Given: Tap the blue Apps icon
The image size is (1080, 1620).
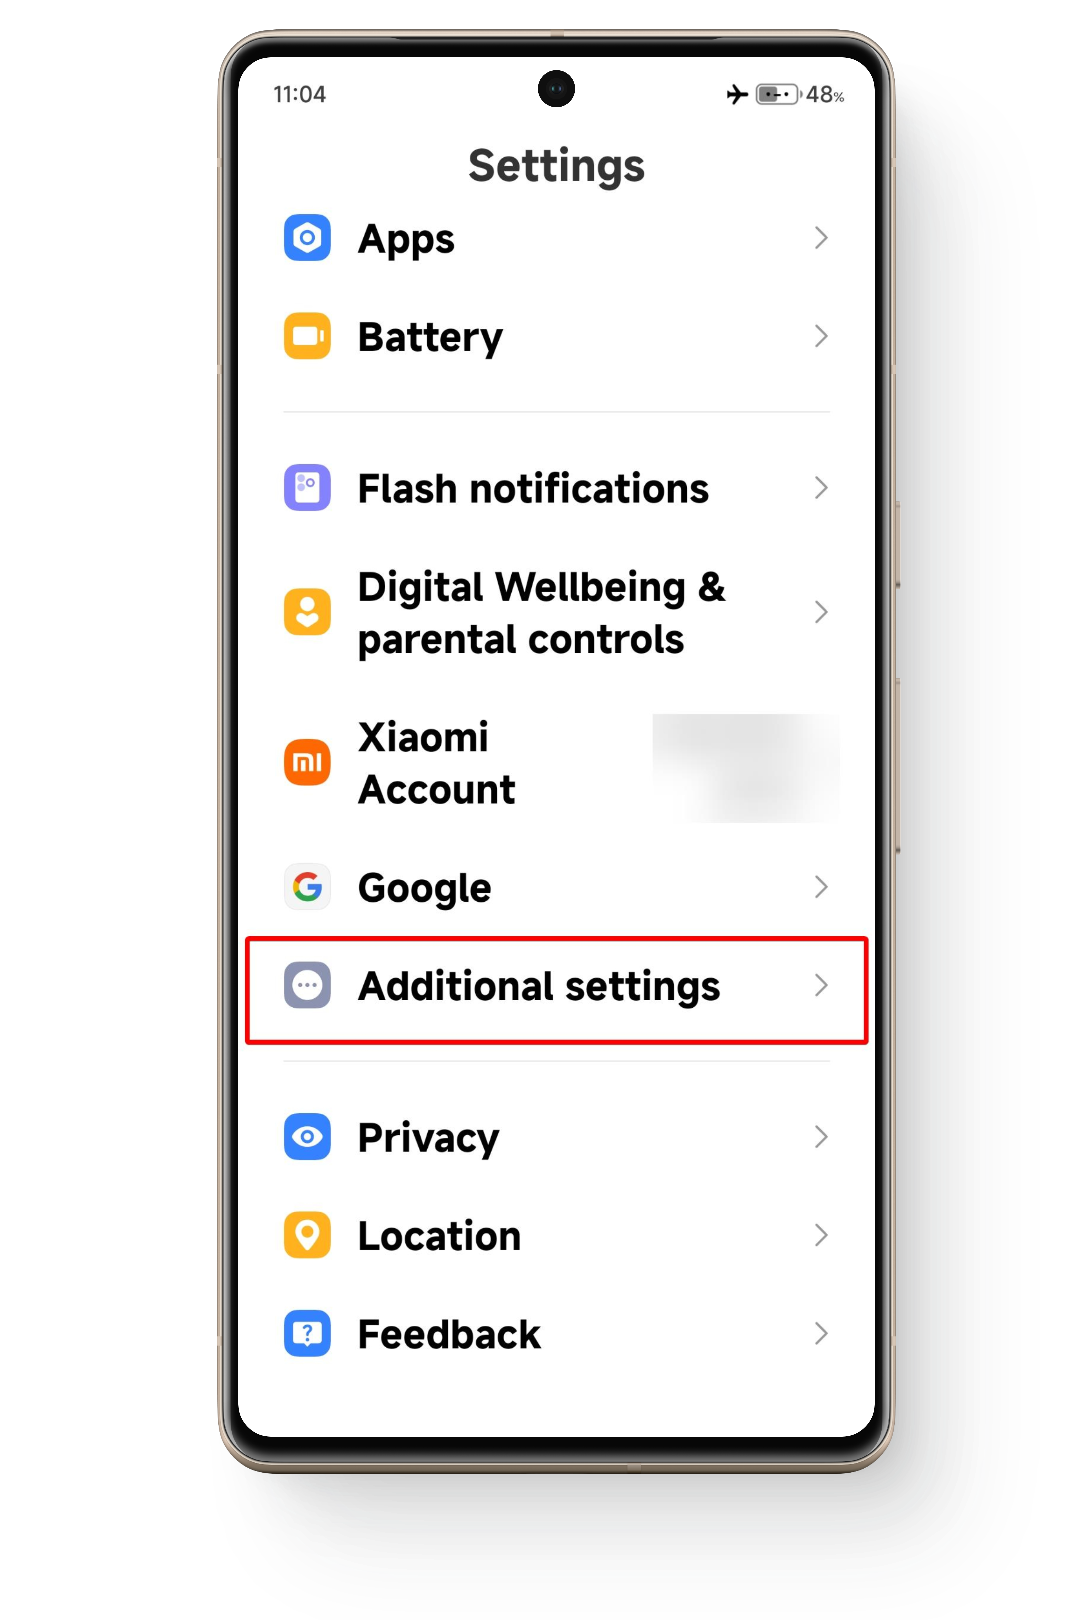Looking at the screenshot, I should [x=307, y=238].
